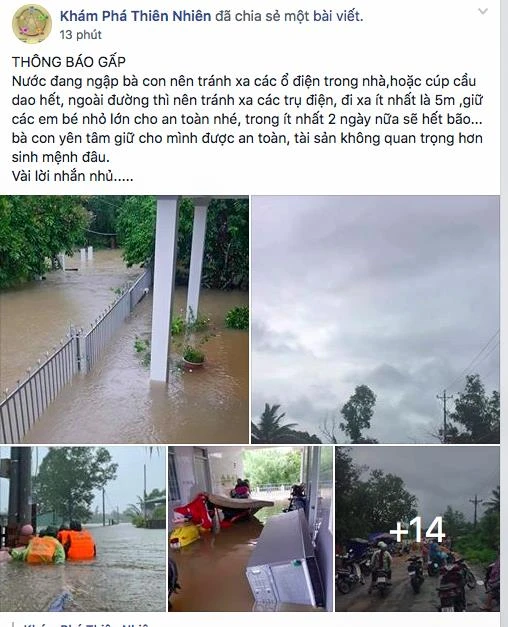Viewport: 508px width, 627px height.
Task: Open the shared page name below photos
Action: [86, 624]
